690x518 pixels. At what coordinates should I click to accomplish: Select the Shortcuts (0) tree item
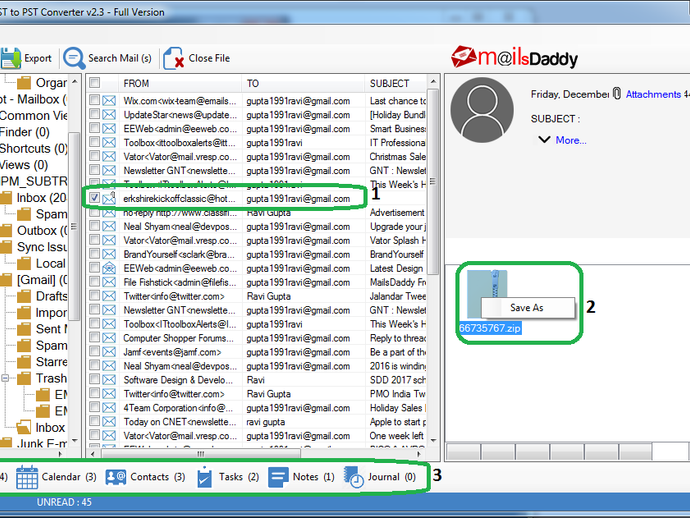[x=33, y=149]
